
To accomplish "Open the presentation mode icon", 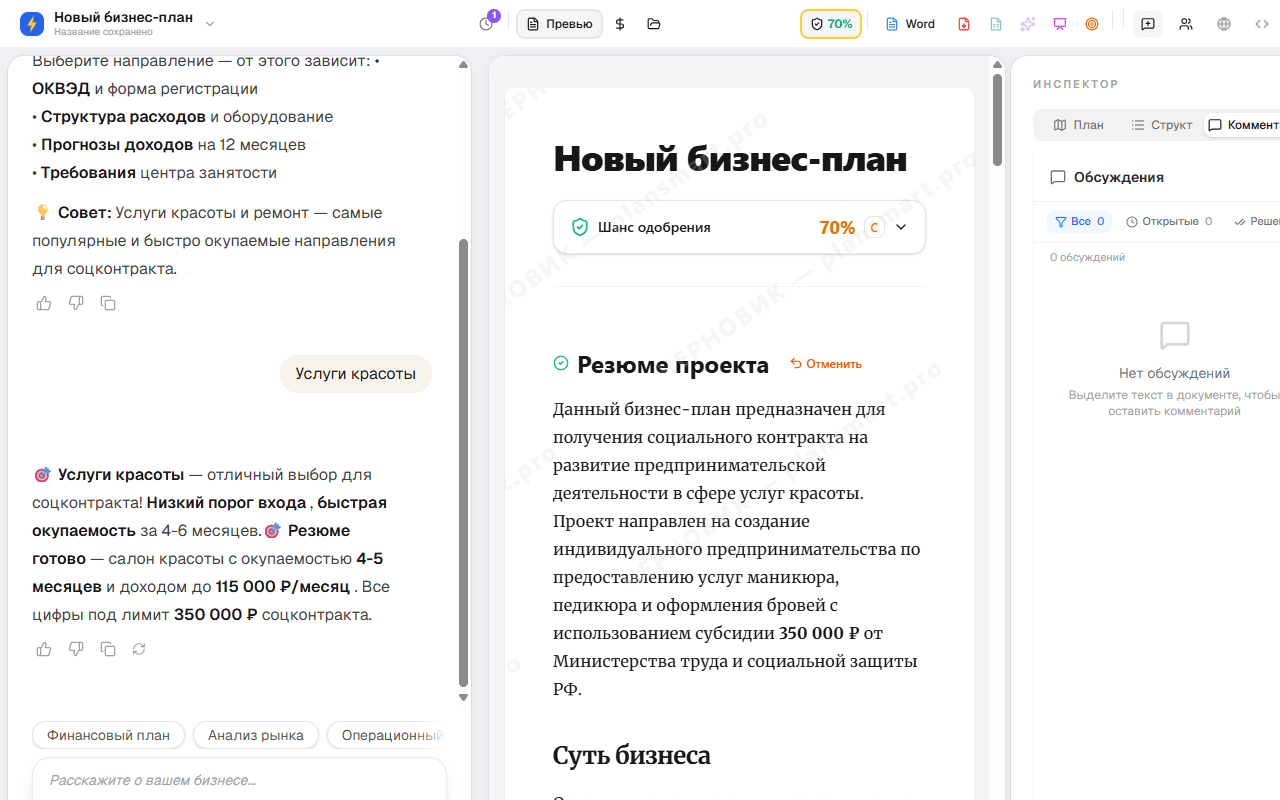I will point(1059,23).
